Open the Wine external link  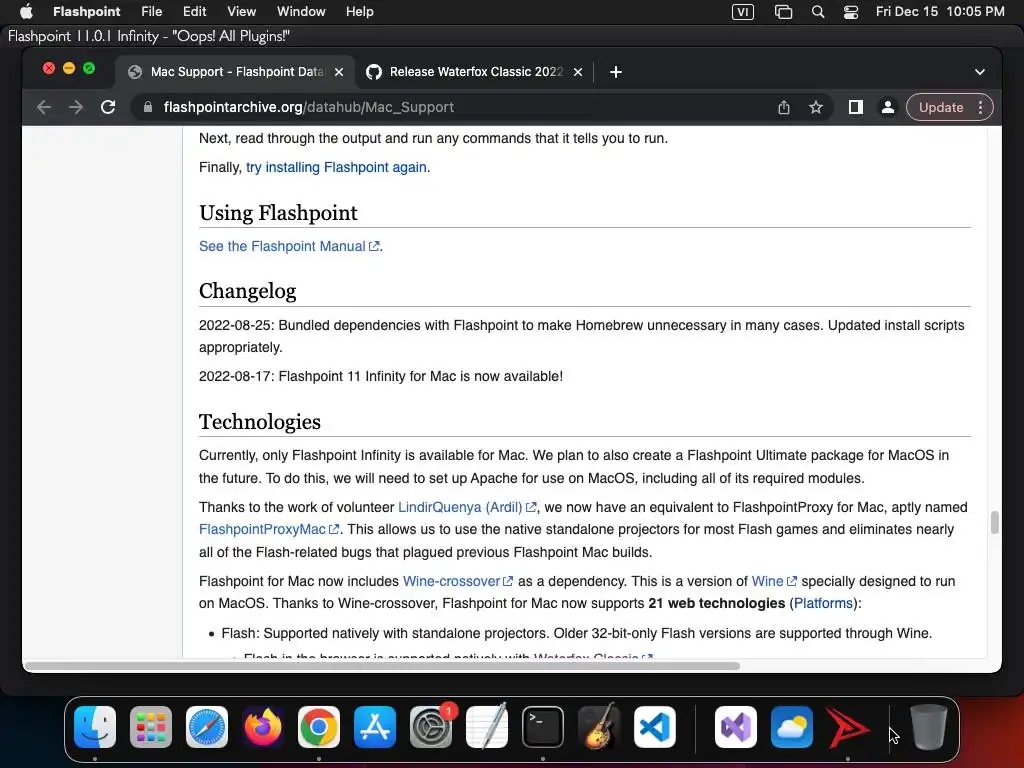[x=774, y=581]
